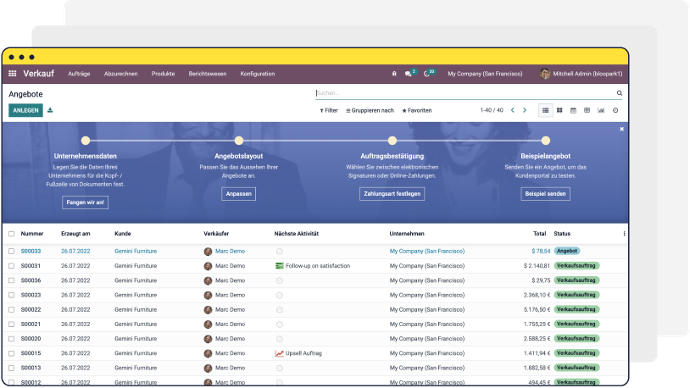Open the conversations chat bubble icon
This screenshot has width=690, height=388.
tap(408, 74)
